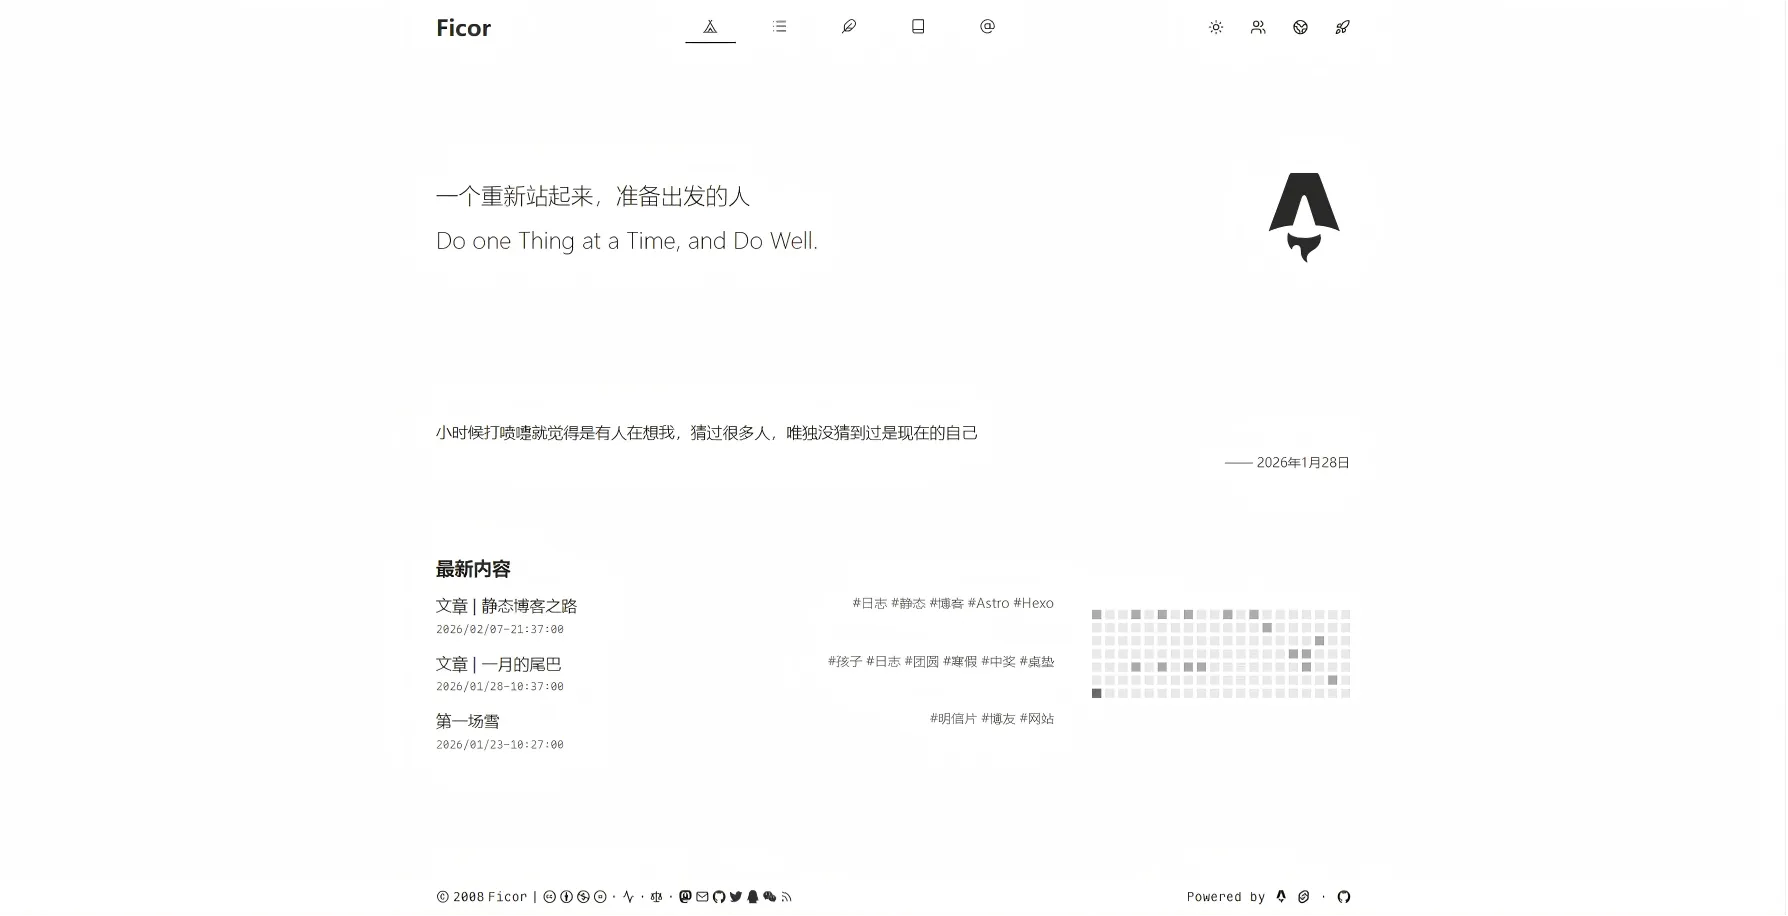Screen dimensions: 1788x916
Task: Open the Mastodon icon in footer
Action: (x=685, y=897)
